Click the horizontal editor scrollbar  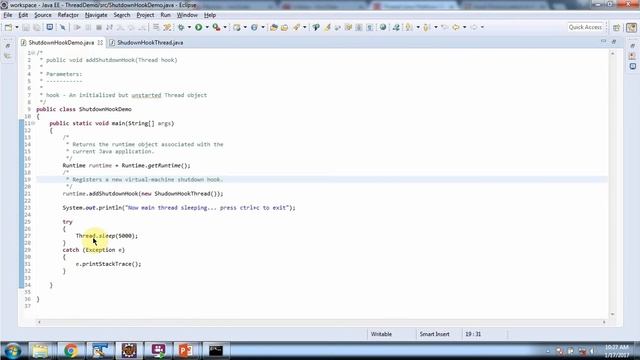coord(321,322)
